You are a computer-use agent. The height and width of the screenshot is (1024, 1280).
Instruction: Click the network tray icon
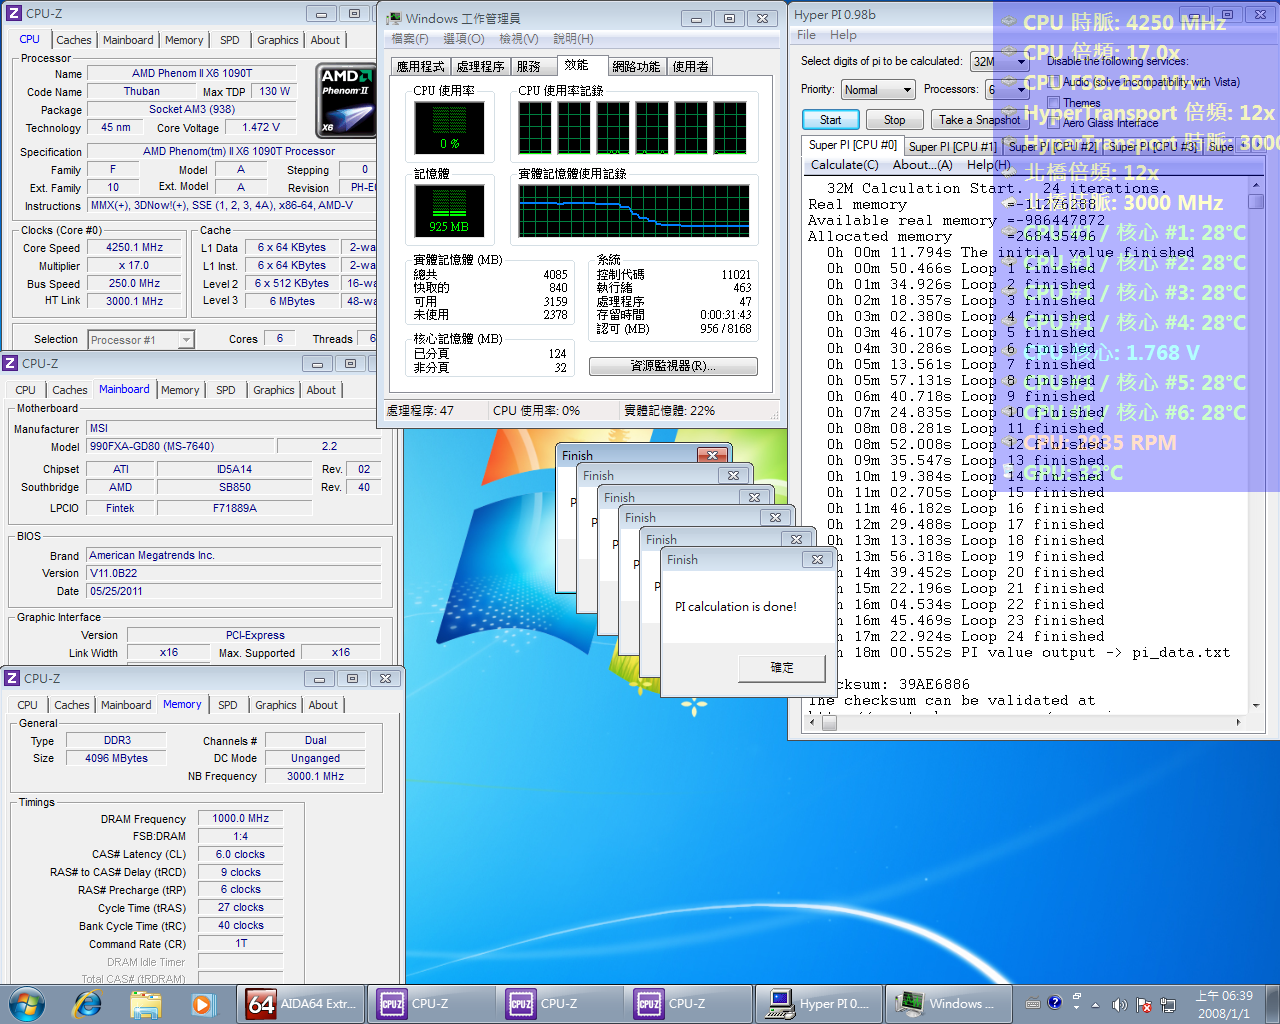(1167, 1004)
